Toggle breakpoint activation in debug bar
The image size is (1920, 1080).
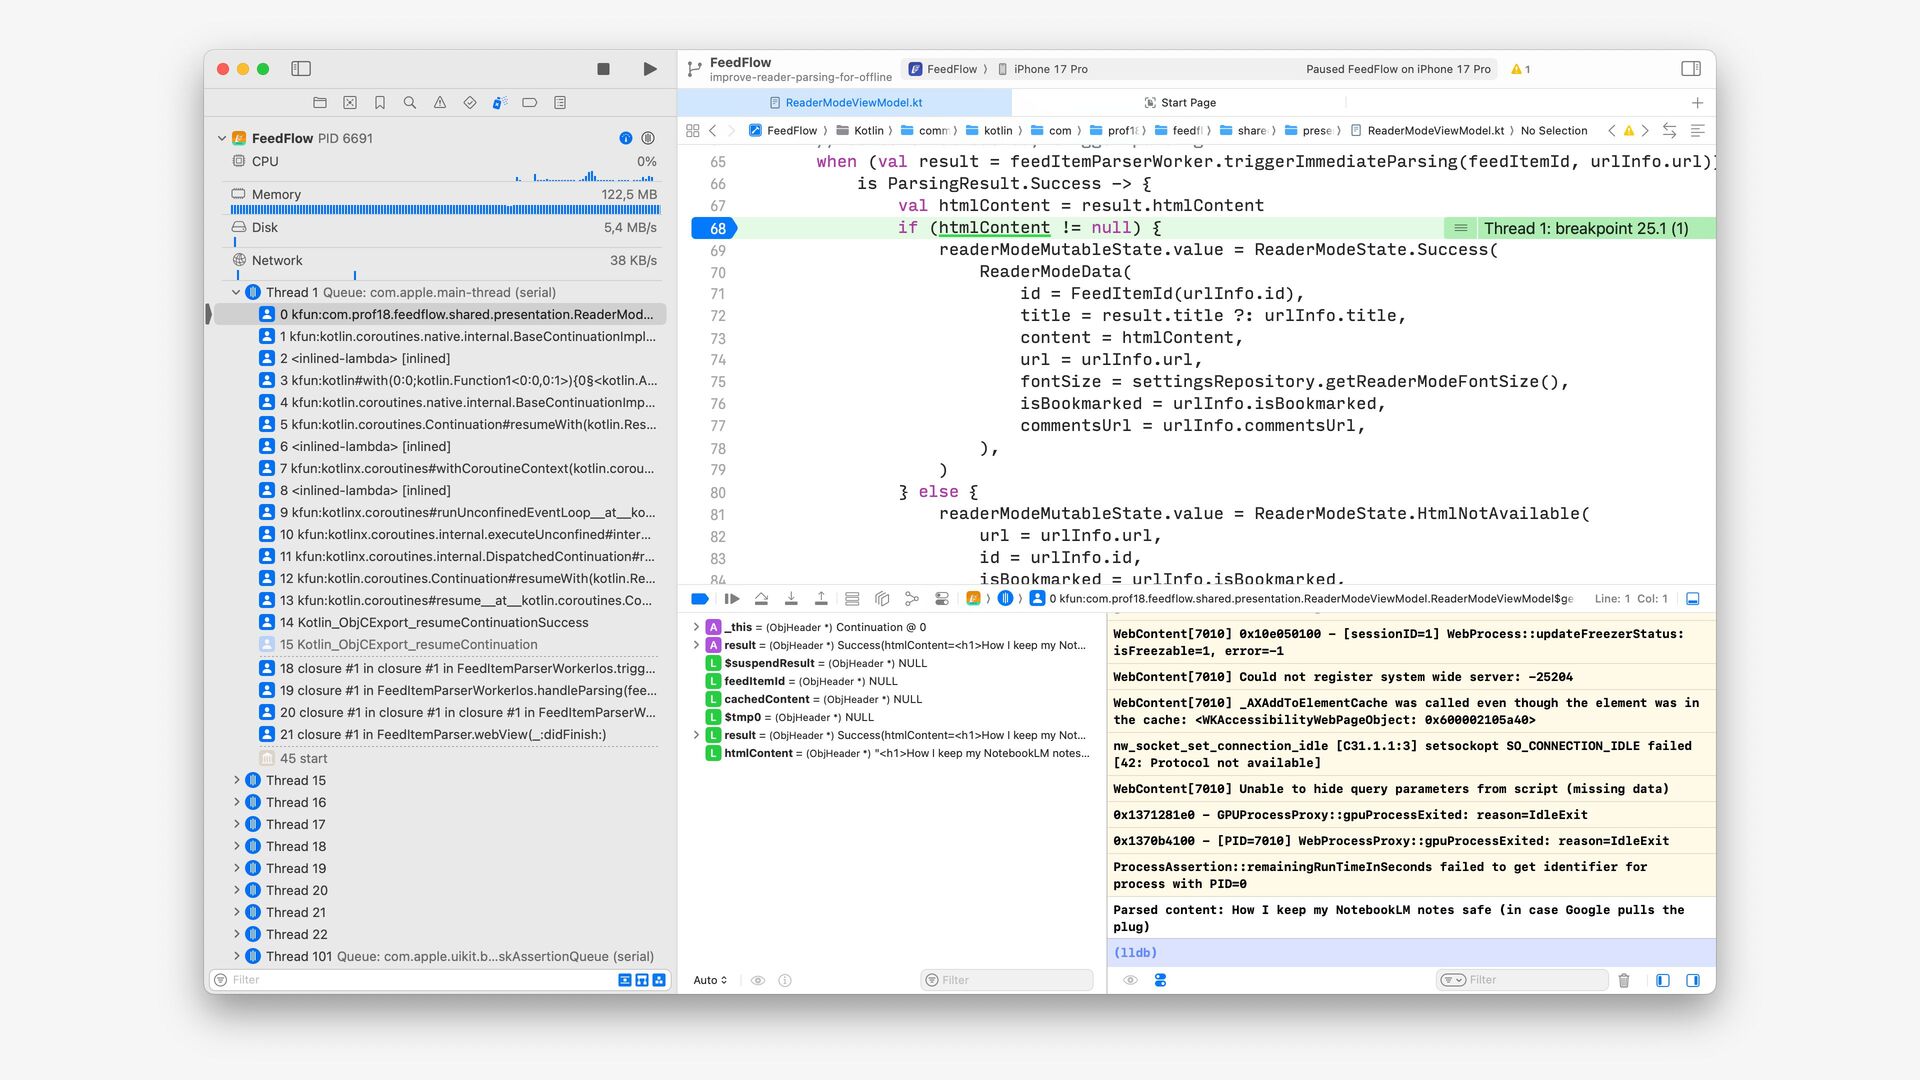700,599
